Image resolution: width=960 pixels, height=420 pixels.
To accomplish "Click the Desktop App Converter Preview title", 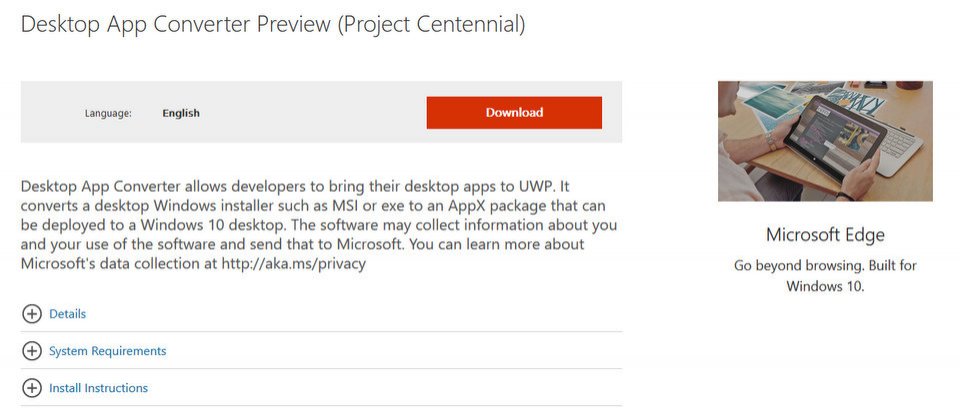I will (176, 24).
